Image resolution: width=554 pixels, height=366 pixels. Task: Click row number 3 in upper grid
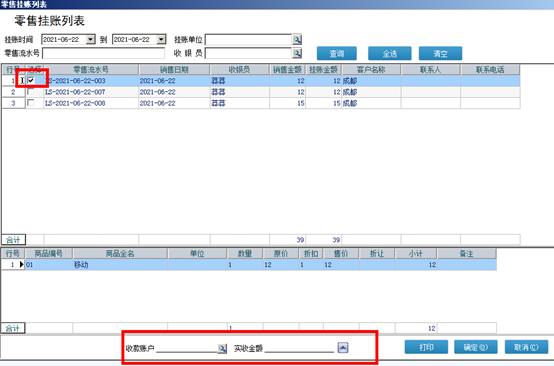pos(13,103)
